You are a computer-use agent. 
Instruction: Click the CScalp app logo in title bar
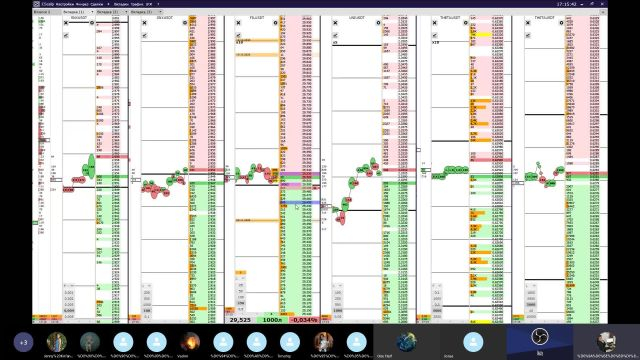[x=36, y=4]
